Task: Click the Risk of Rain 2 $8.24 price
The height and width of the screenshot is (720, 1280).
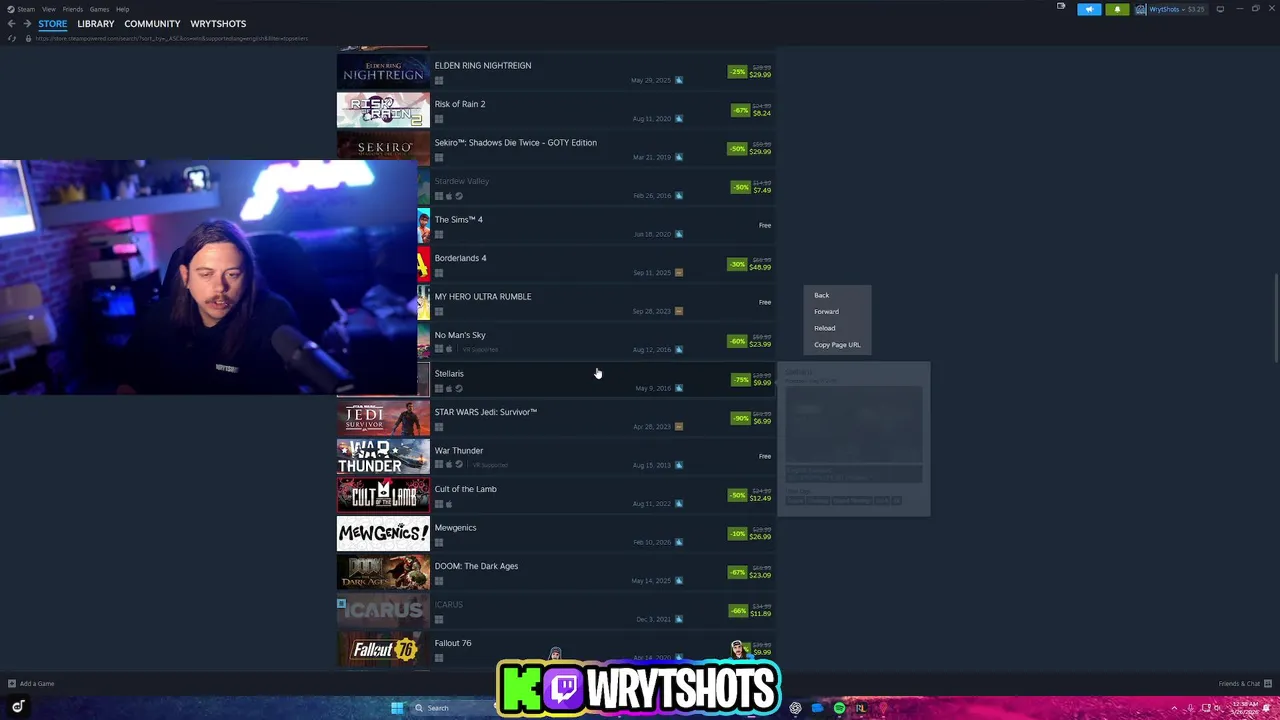Action: pyautogui.click(x=761, y=114)
